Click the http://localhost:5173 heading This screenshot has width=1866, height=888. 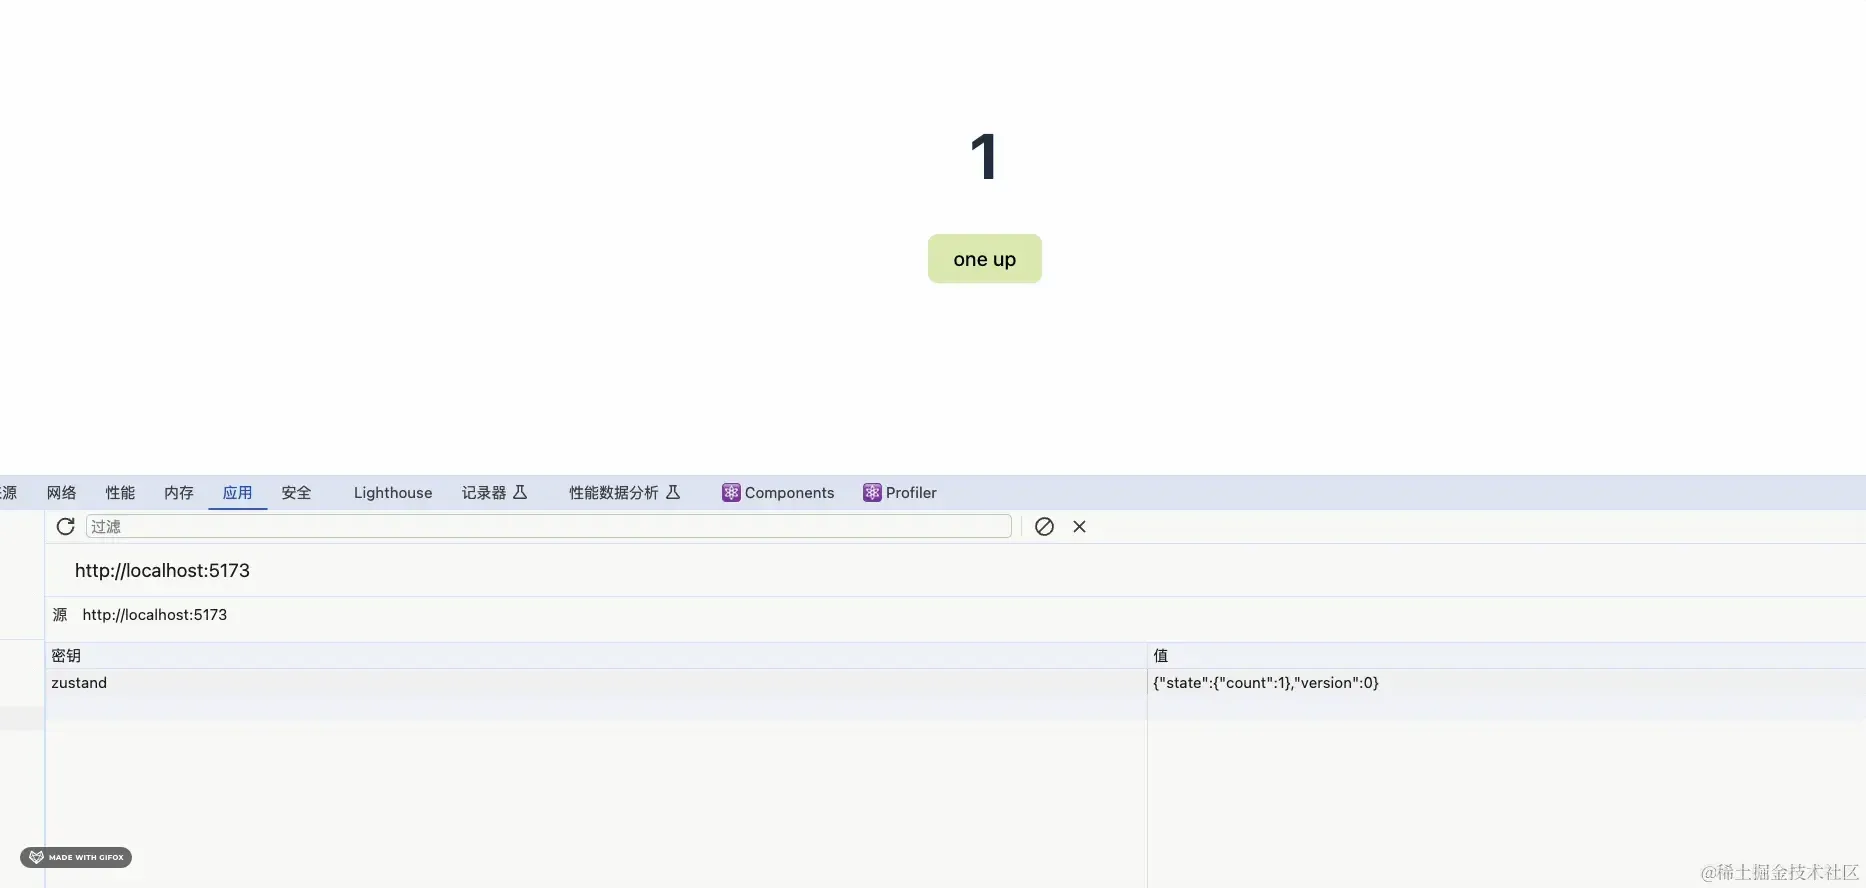click(x=162, y=571)
